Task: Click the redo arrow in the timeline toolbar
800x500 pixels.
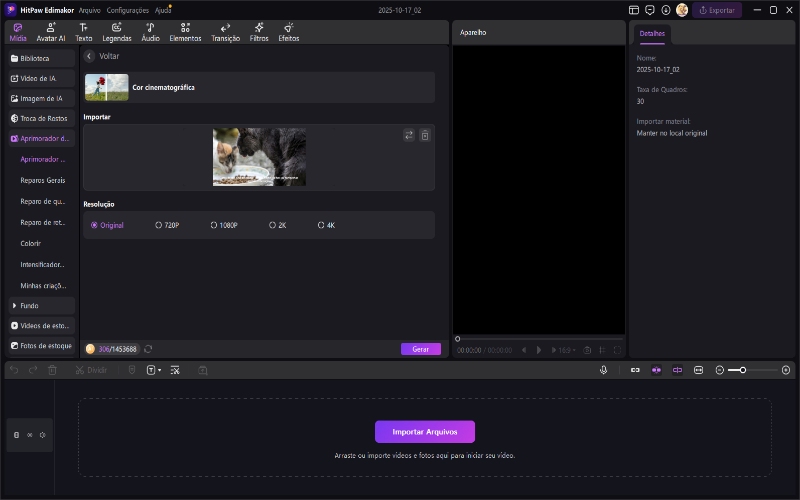Action: click(33, 370)
